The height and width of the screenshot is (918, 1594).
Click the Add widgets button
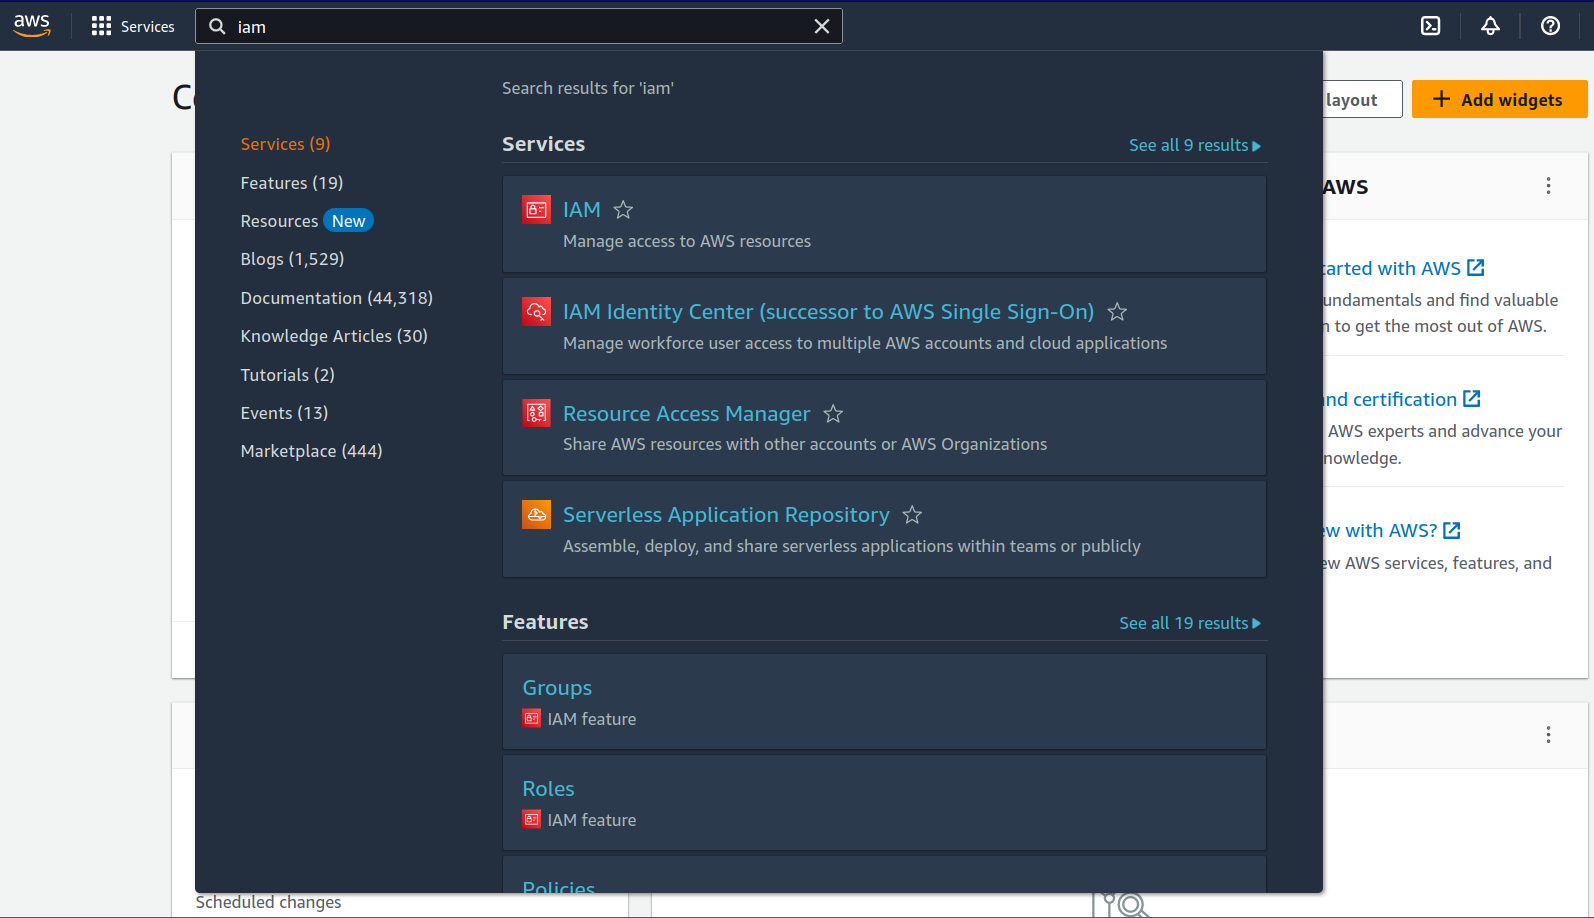coord(1499,99)
